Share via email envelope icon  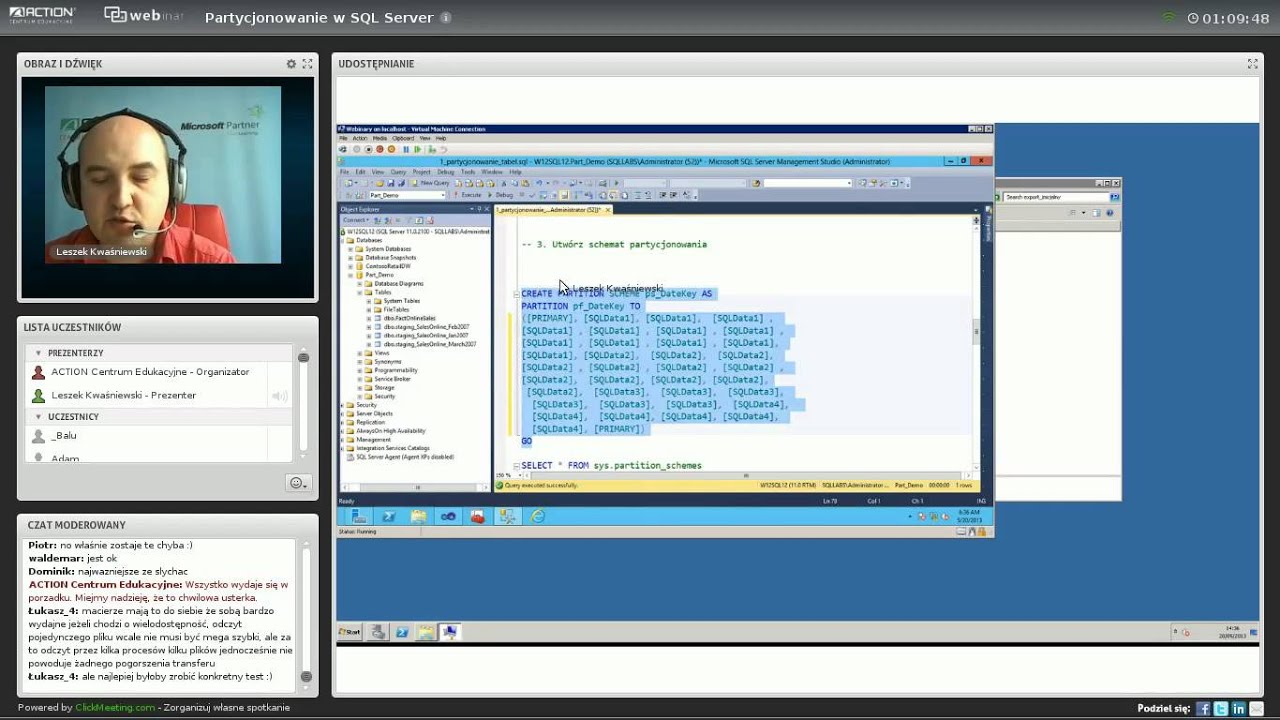(x=1256, y=708)
